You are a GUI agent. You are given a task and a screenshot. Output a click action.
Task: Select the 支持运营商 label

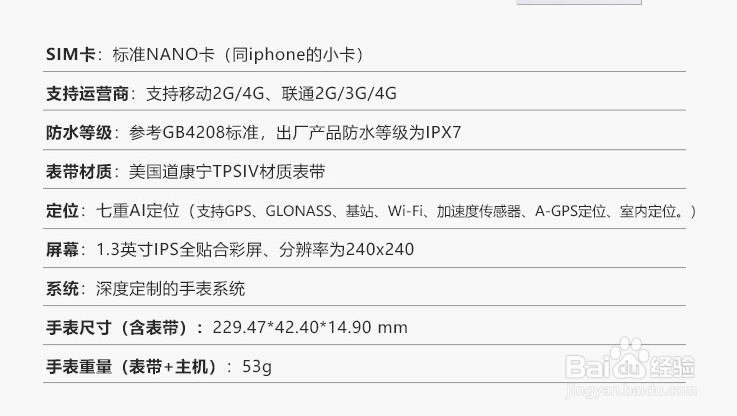point(89,93)
